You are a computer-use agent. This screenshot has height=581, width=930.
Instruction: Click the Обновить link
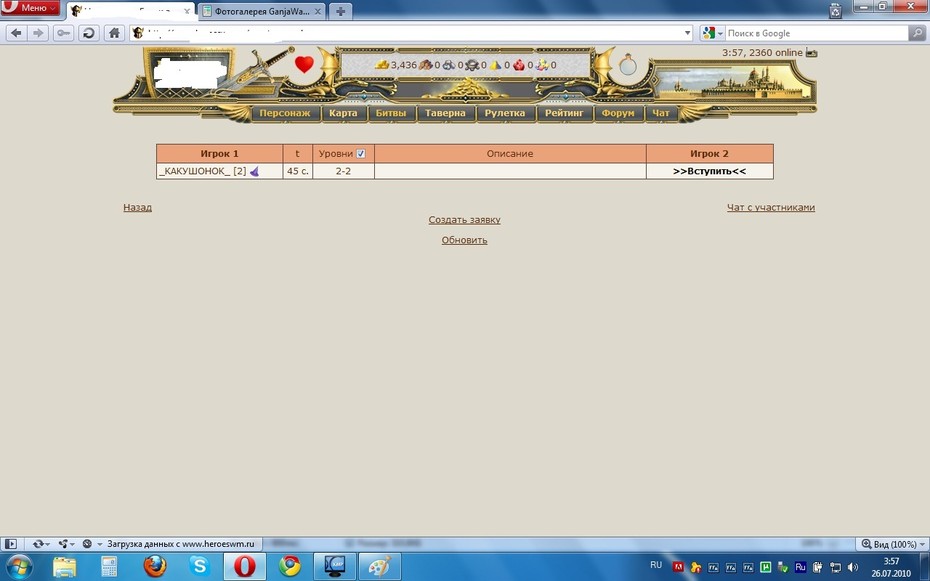coord(464,240)
